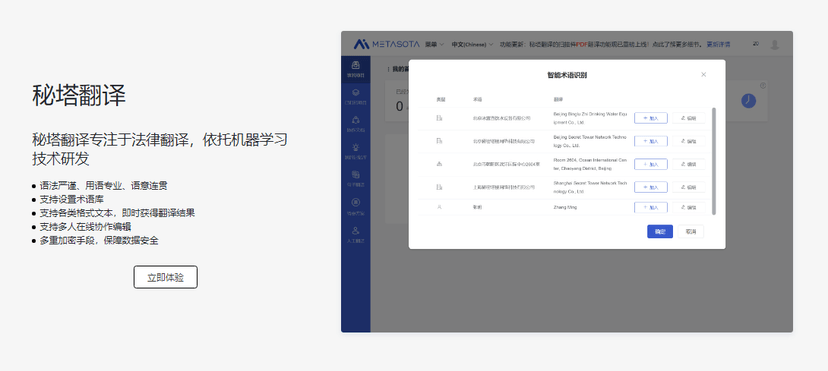
Task: Click the blue clock icon behind dialog
Action: tap(748, 101)
